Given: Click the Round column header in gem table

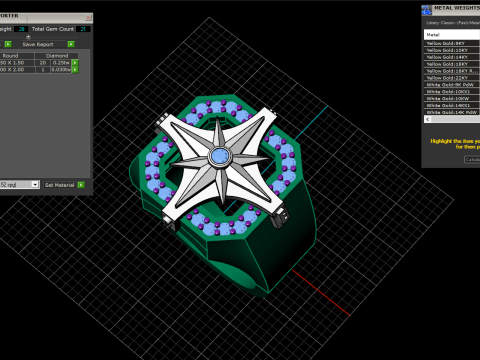Looking at the screenshot, I should [17, 56].
